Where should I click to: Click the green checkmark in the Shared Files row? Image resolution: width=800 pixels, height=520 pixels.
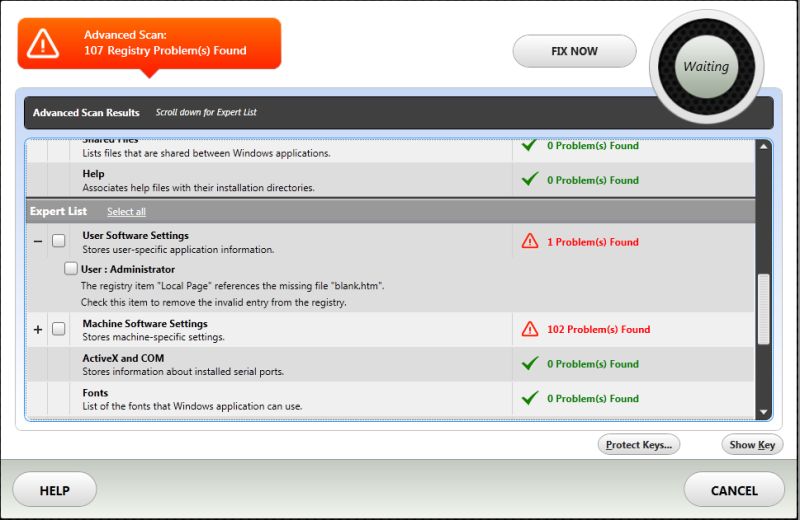[x=530, y=145]
